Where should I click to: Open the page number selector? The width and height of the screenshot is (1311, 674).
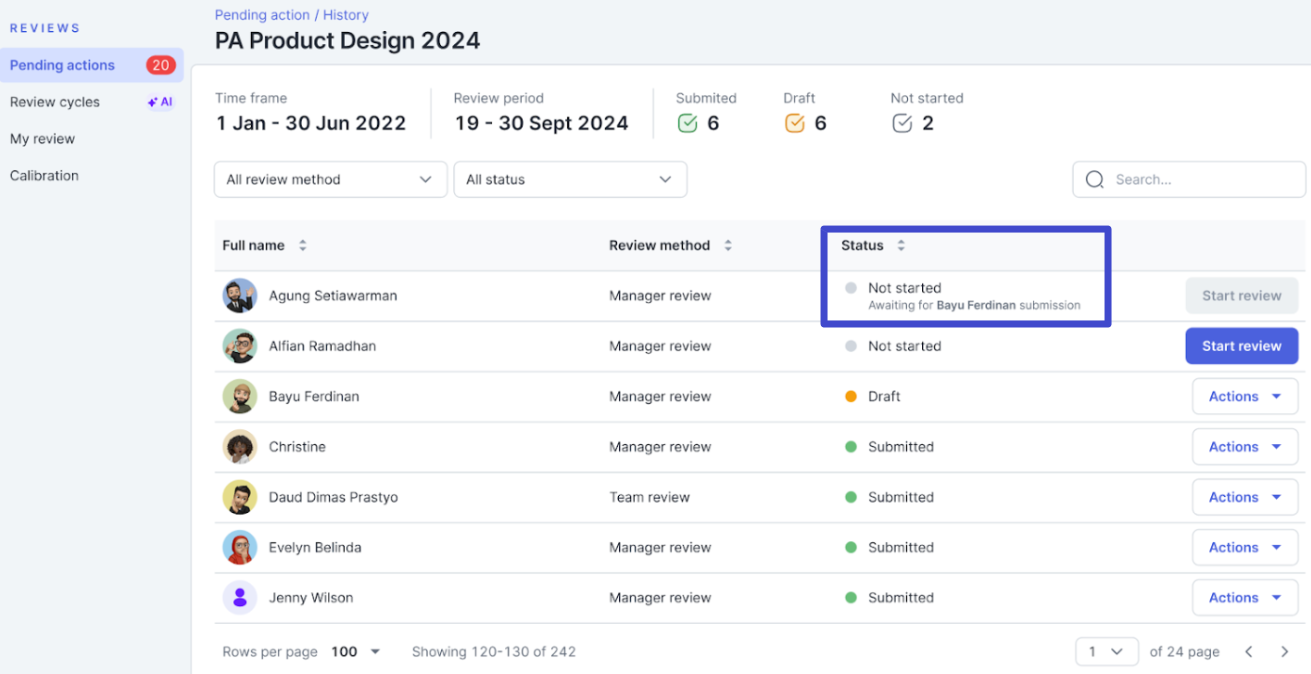pos(1107,652)
